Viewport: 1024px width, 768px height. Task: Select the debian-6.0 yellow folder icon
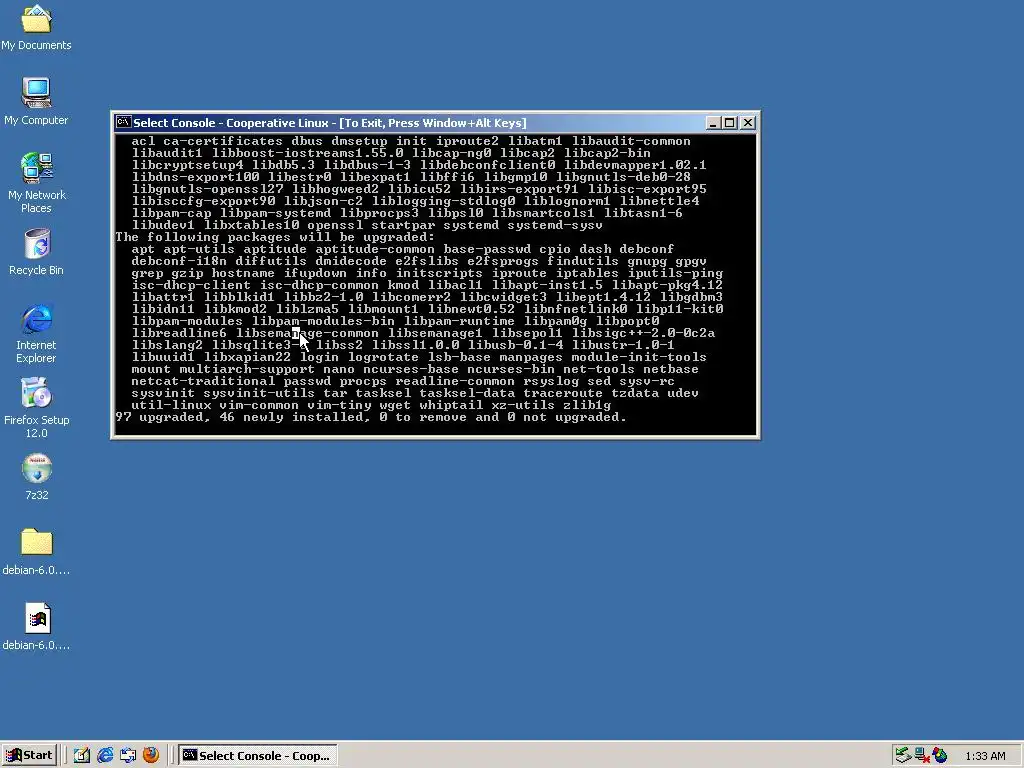pyautogui.click(x=36, y=552)
